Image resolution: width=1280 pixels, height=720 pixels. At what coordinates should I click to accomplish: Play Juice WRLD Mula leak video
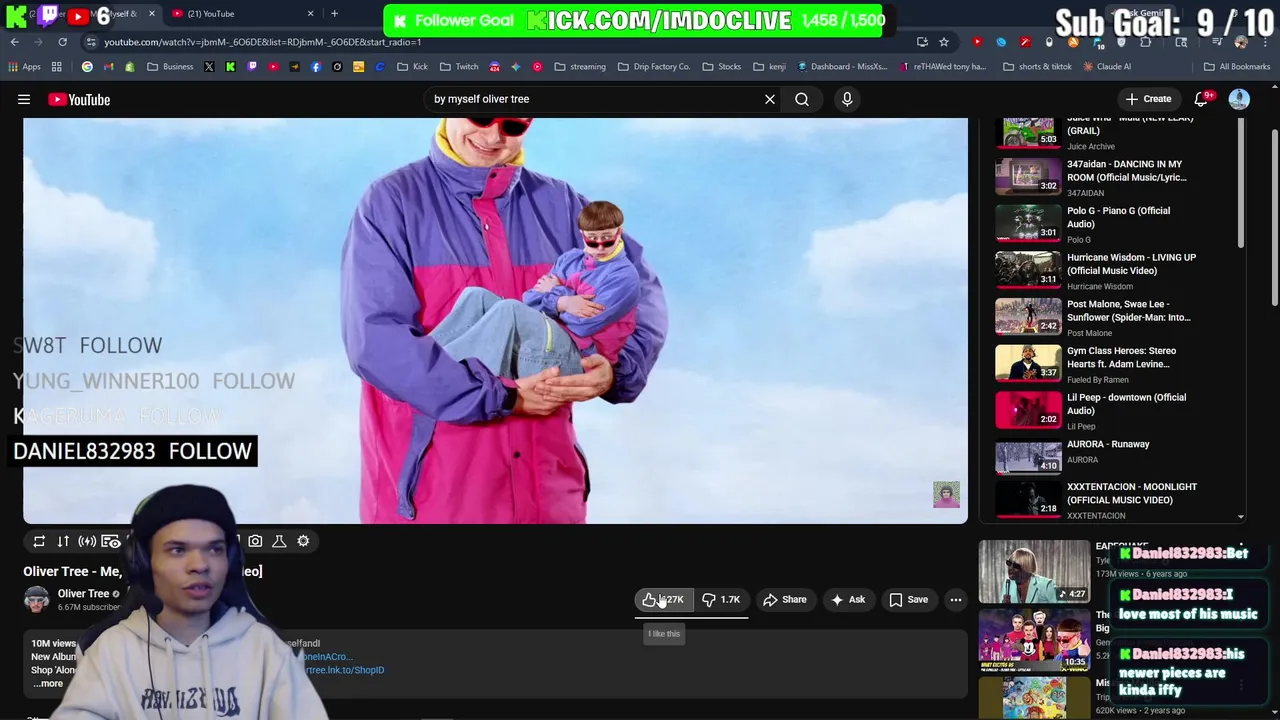click(x=1118, y=132)
